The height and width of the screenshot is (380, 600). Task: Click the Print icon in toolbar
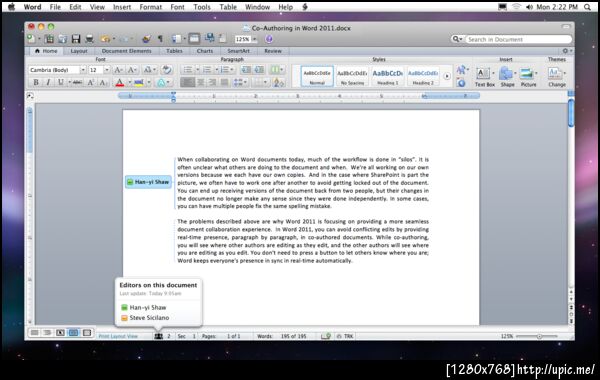pos(89,39)
